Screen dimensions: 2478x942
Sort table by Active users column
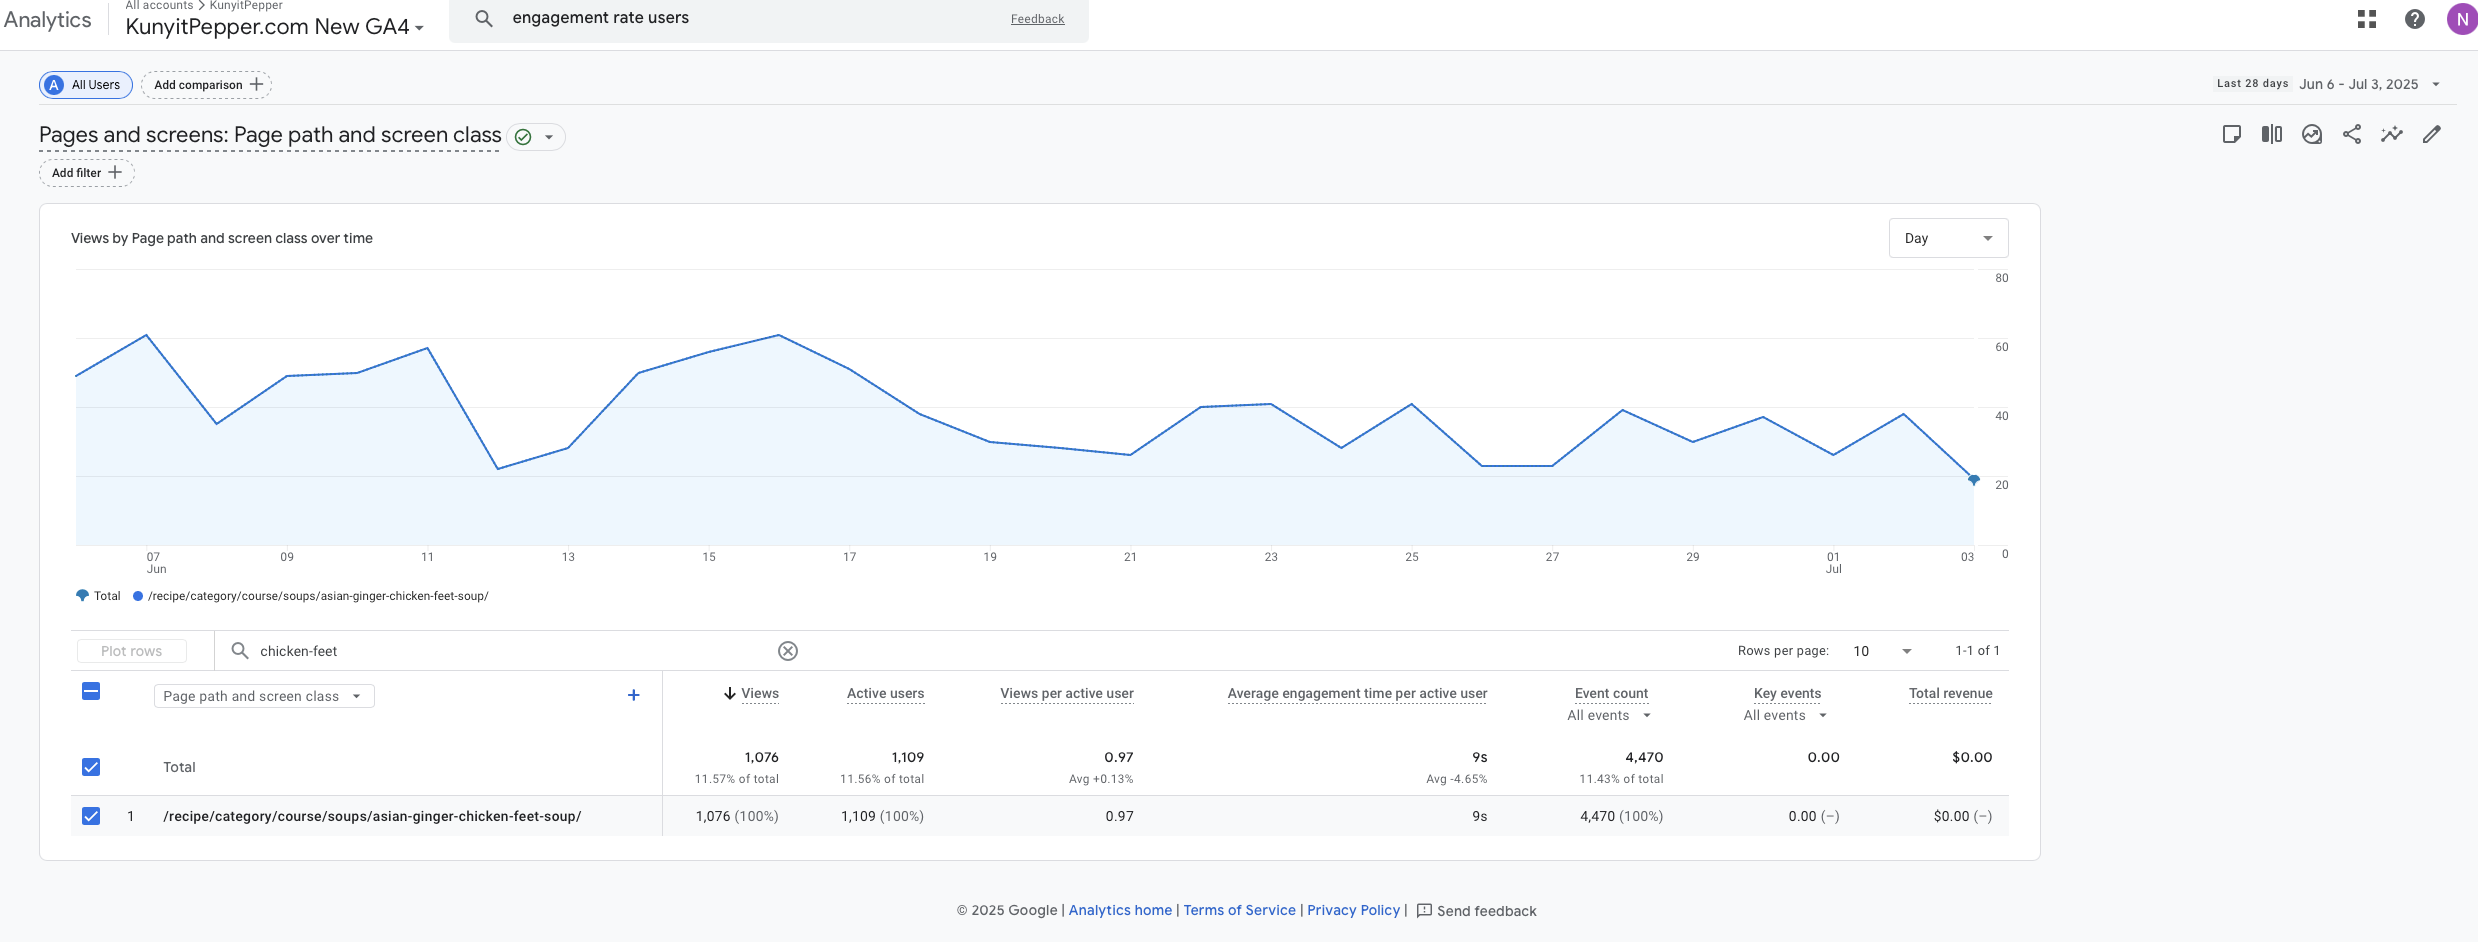pyautogui.click(x=885, y=693)
